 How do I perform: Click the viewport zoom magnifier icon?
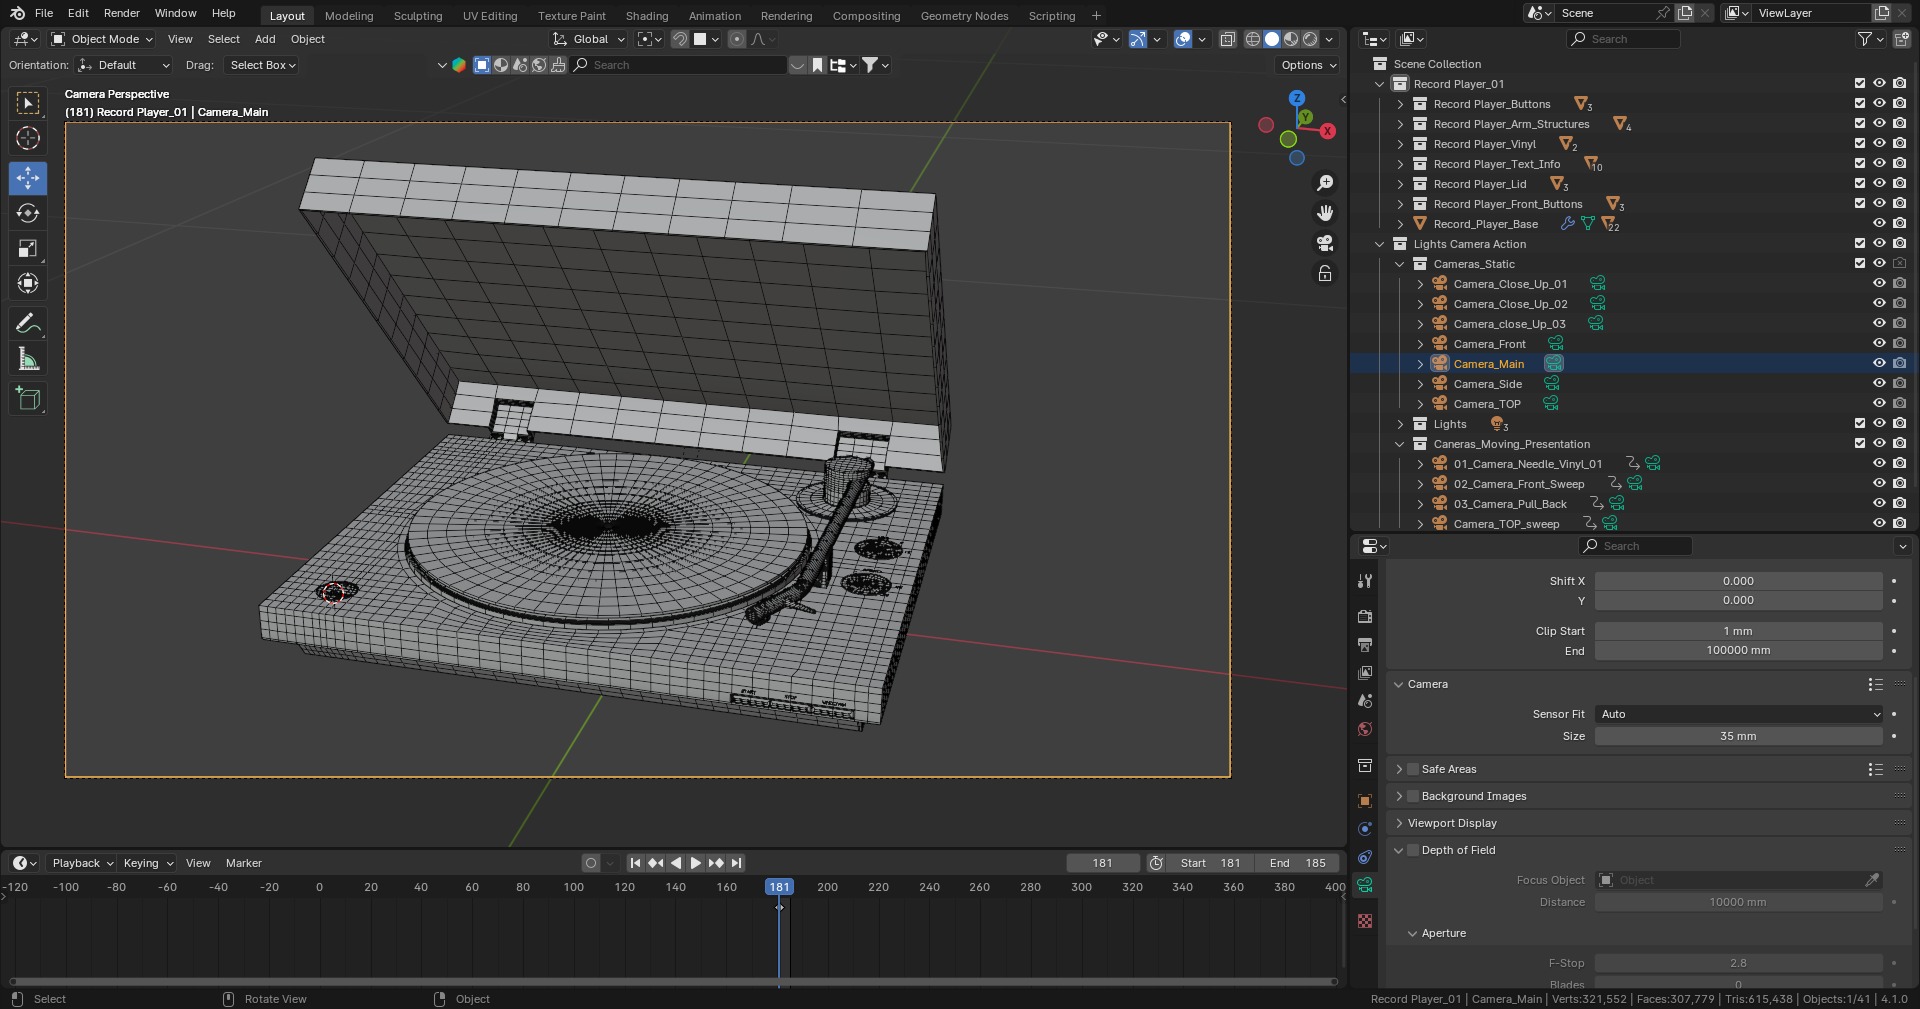1325,183
